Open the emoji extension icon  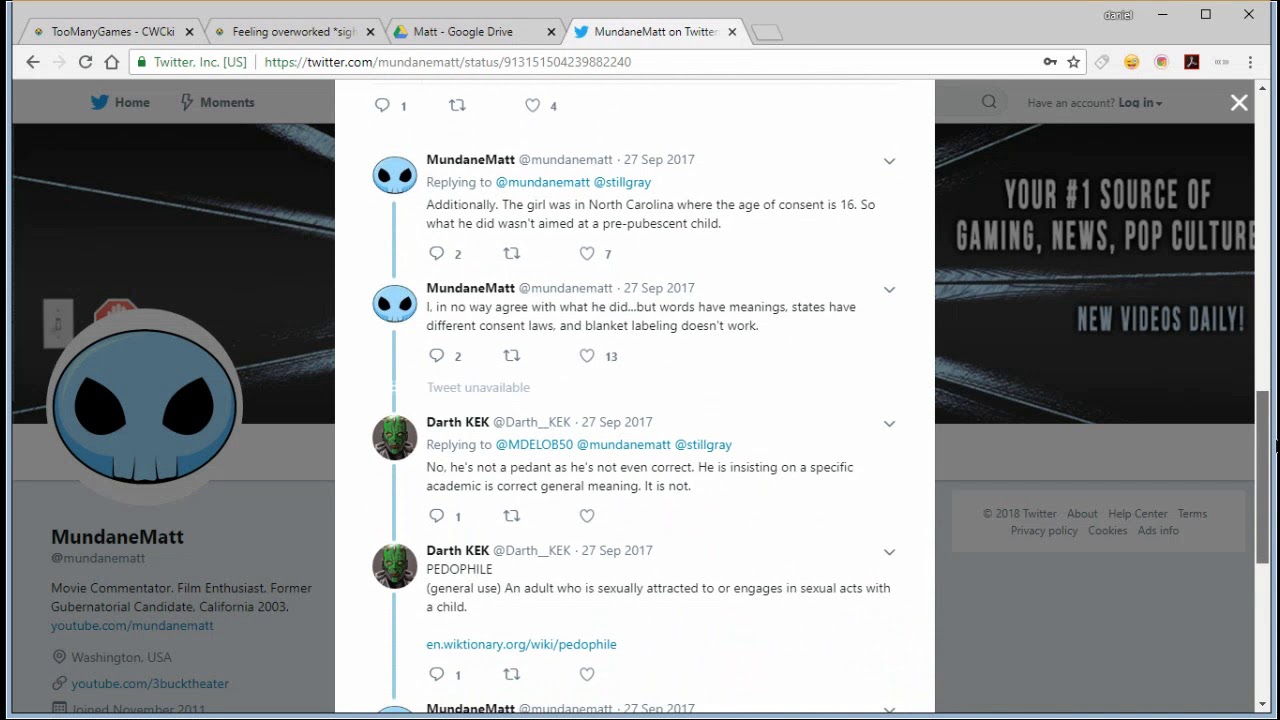[x=1131, y=62]
